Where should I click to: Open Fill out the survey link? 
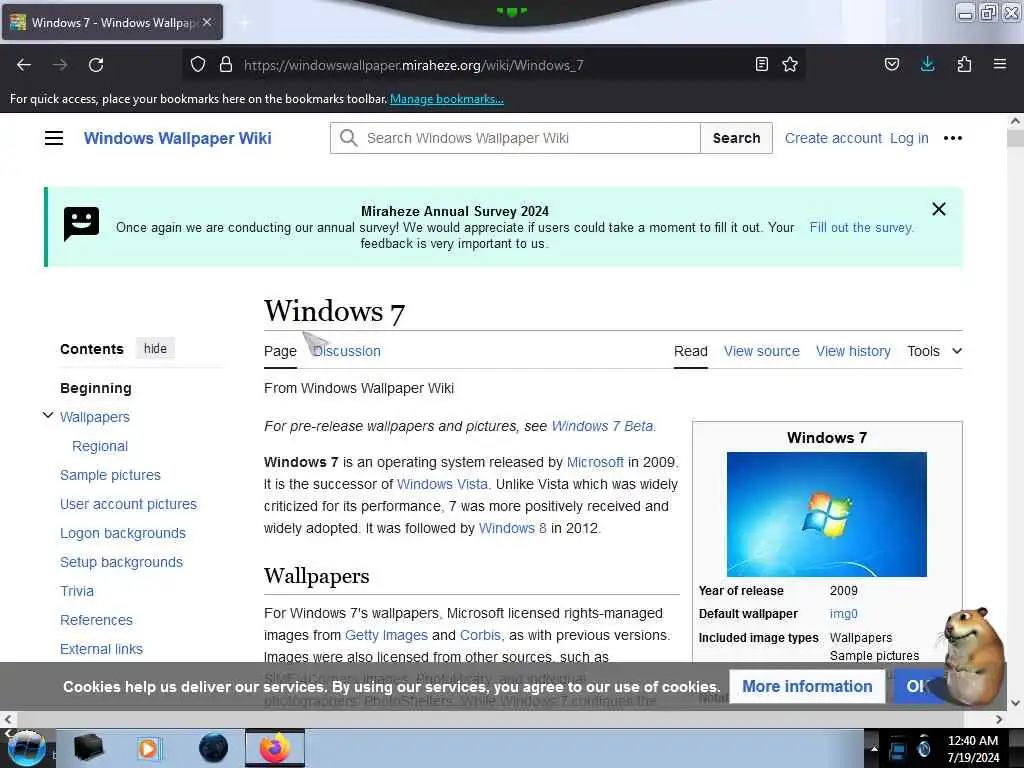tap(861, 227)
